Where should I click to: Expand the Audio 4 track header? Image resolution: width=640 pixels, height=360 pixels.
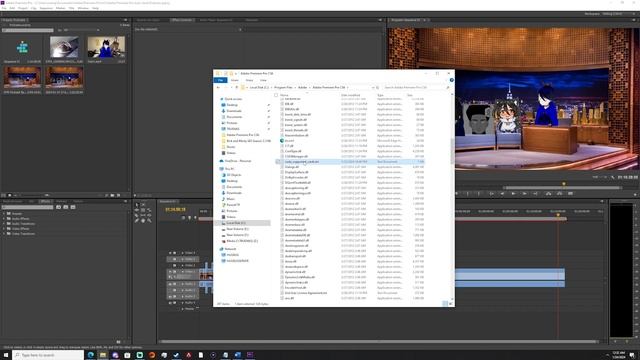[182, 303]
